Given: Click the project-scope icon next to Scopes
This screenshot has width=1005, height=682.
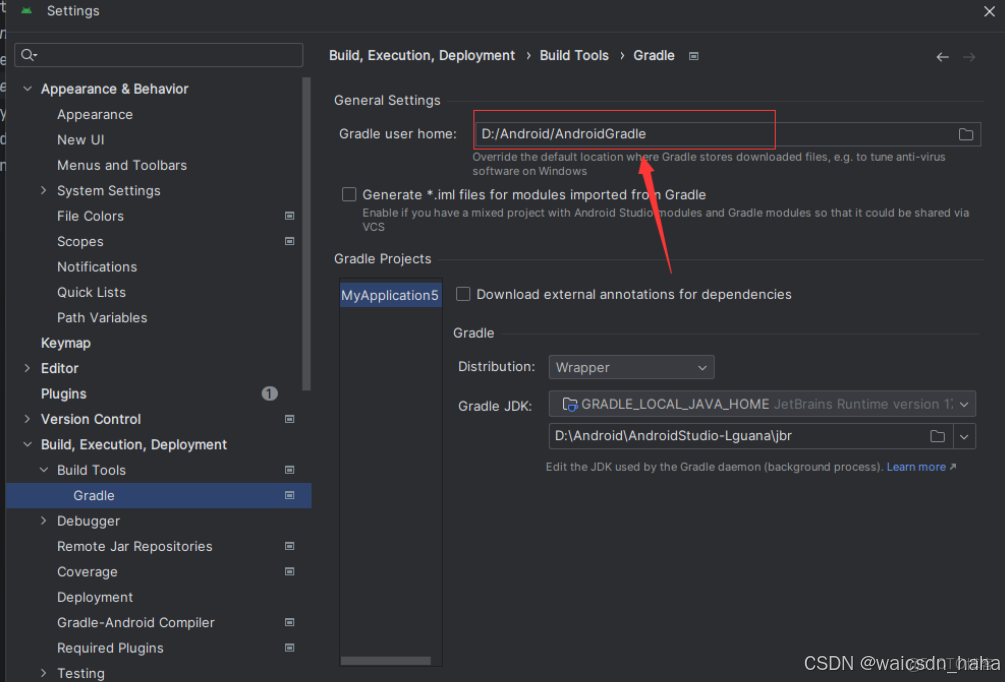Looking at the screenshot, I should point(289,241).
